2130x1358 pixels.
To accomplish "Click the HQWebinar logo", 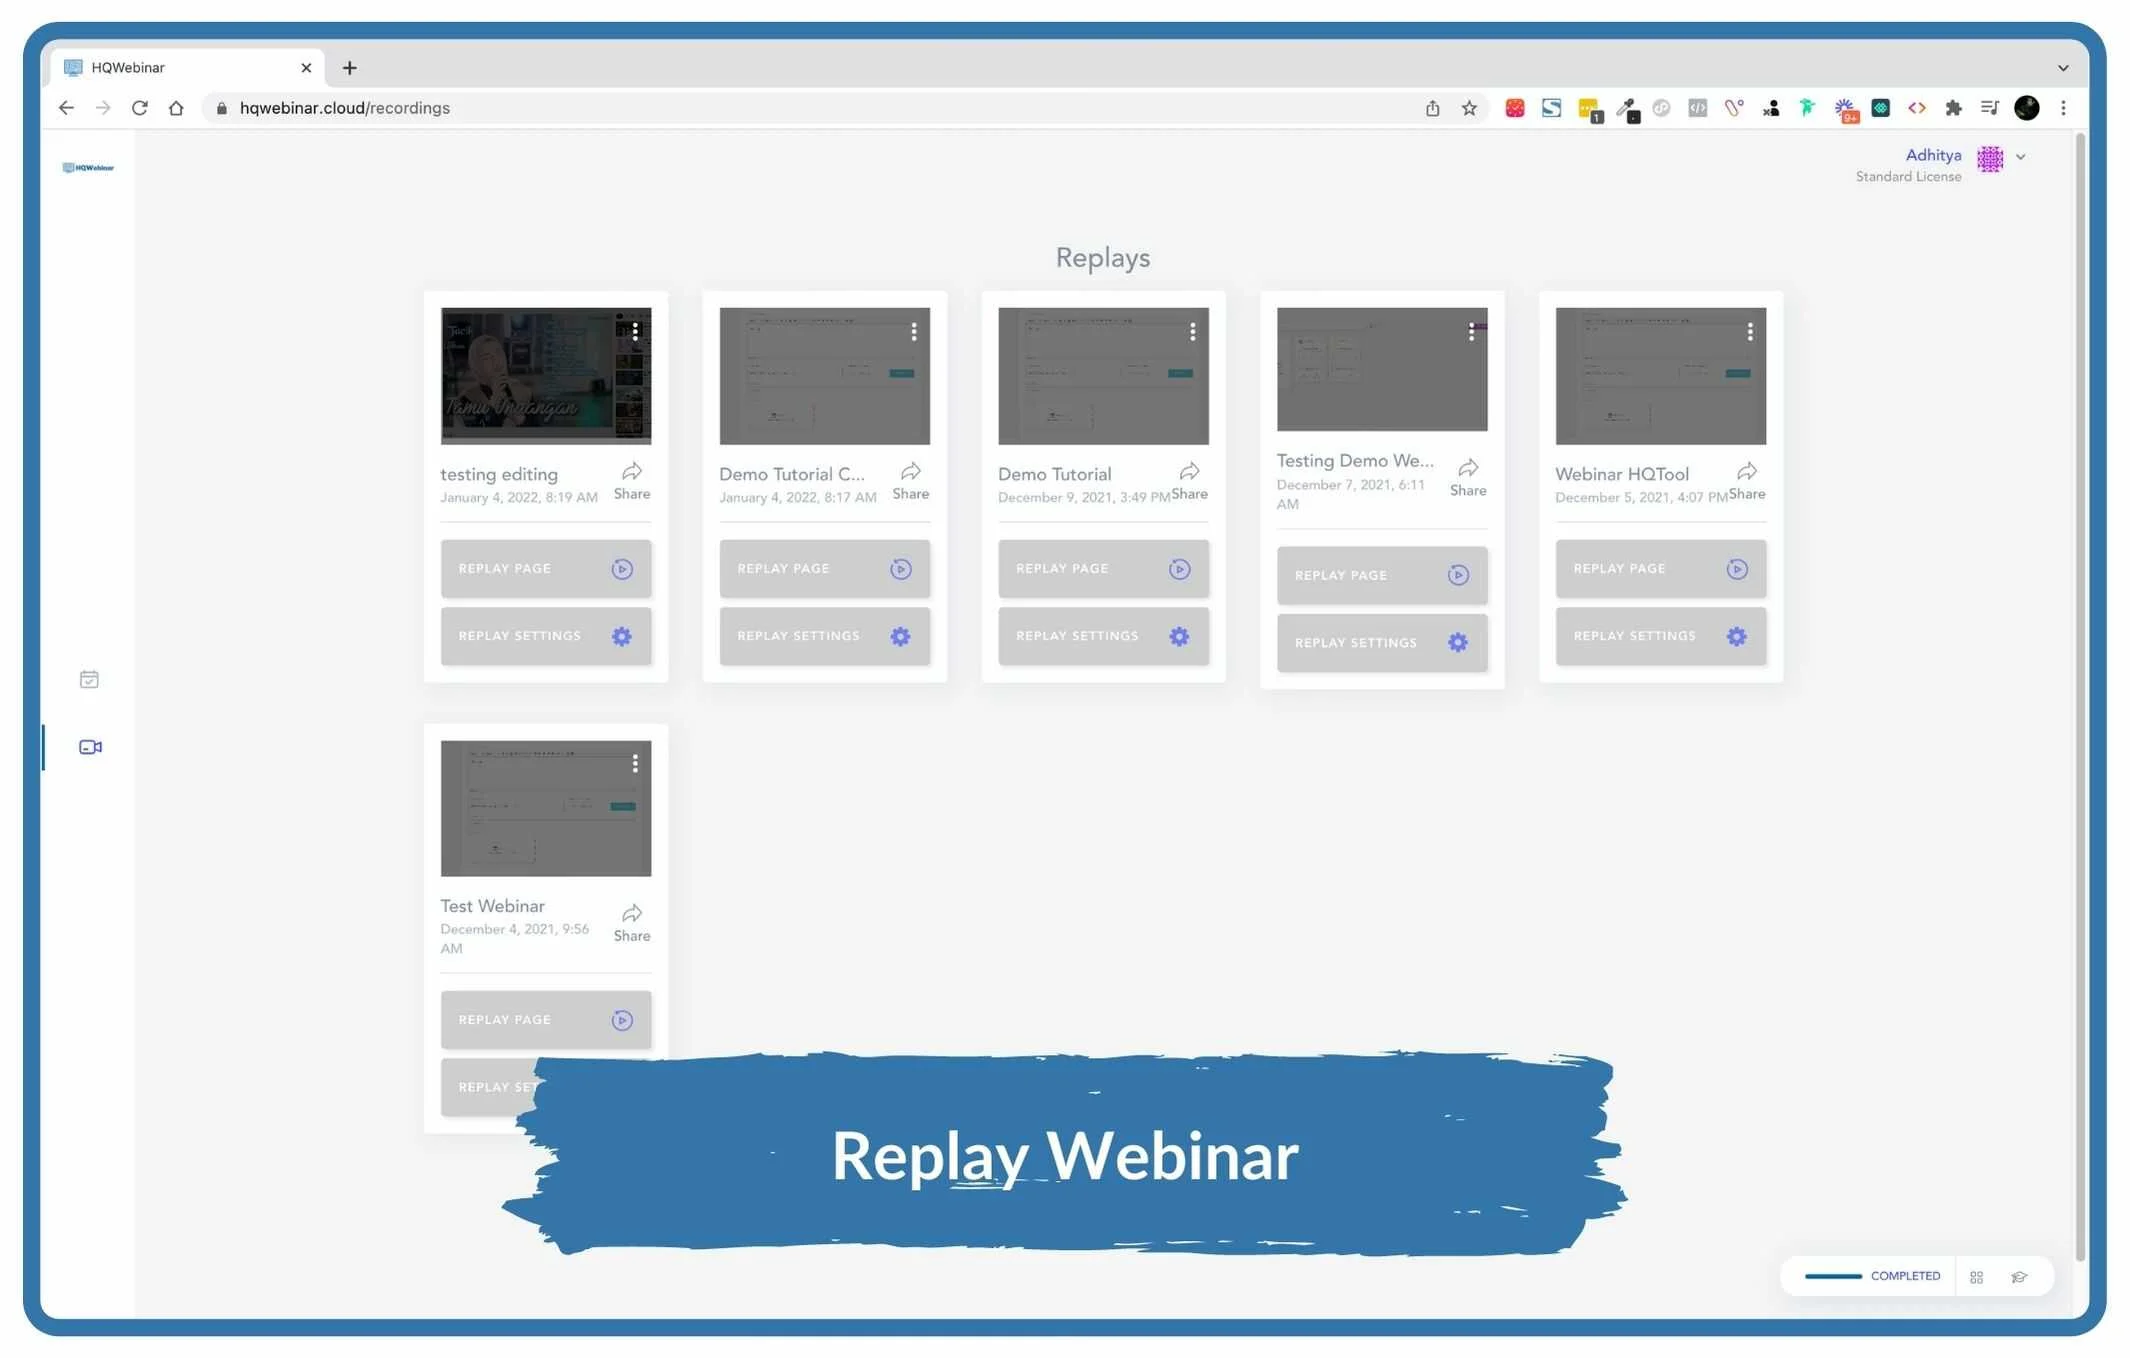I will [88, 168].
